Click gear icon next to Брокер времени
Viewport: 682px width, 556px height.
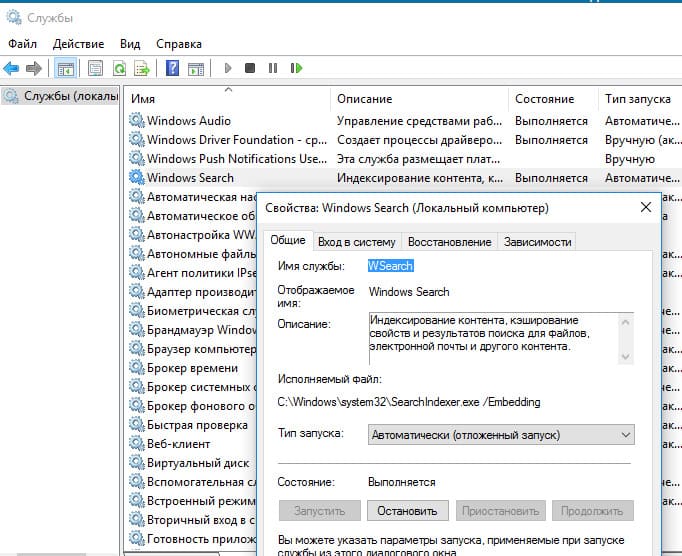click(137, 367)
